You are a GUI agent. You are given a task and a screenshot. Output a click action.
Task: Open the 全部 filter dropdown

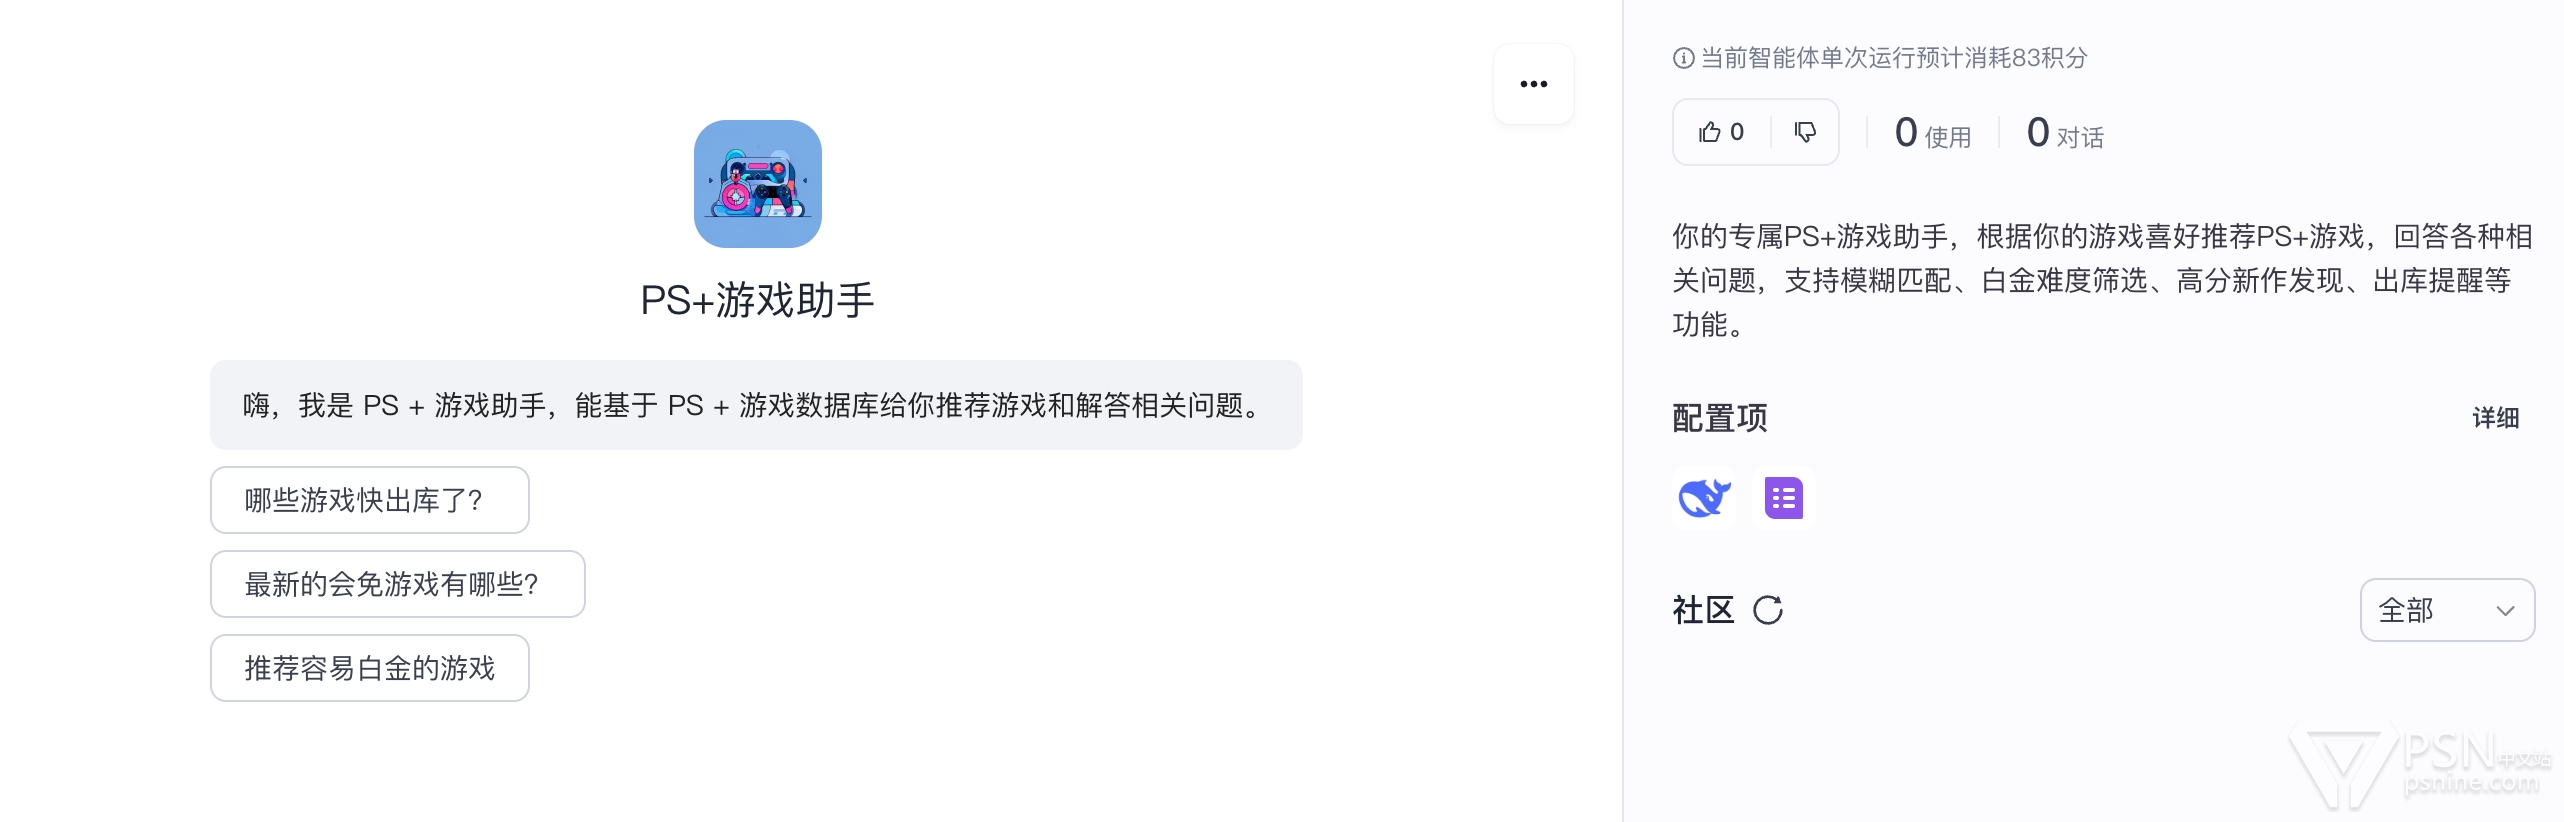2445,610
